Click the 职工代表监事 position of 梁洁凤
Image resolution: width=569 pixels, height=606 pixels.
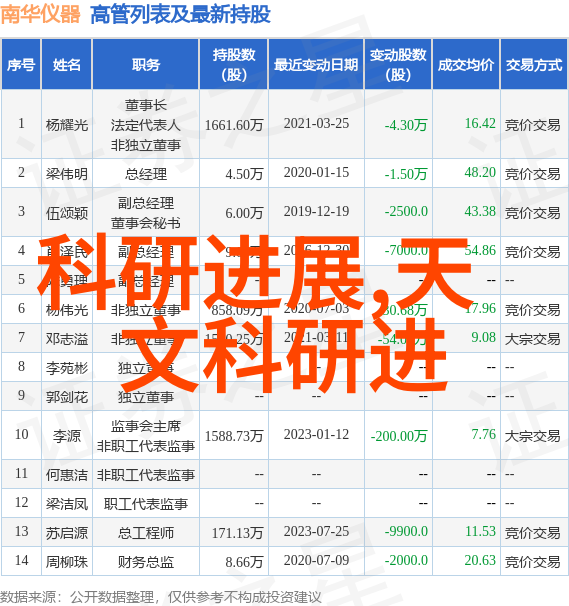(x=146, y=504)
